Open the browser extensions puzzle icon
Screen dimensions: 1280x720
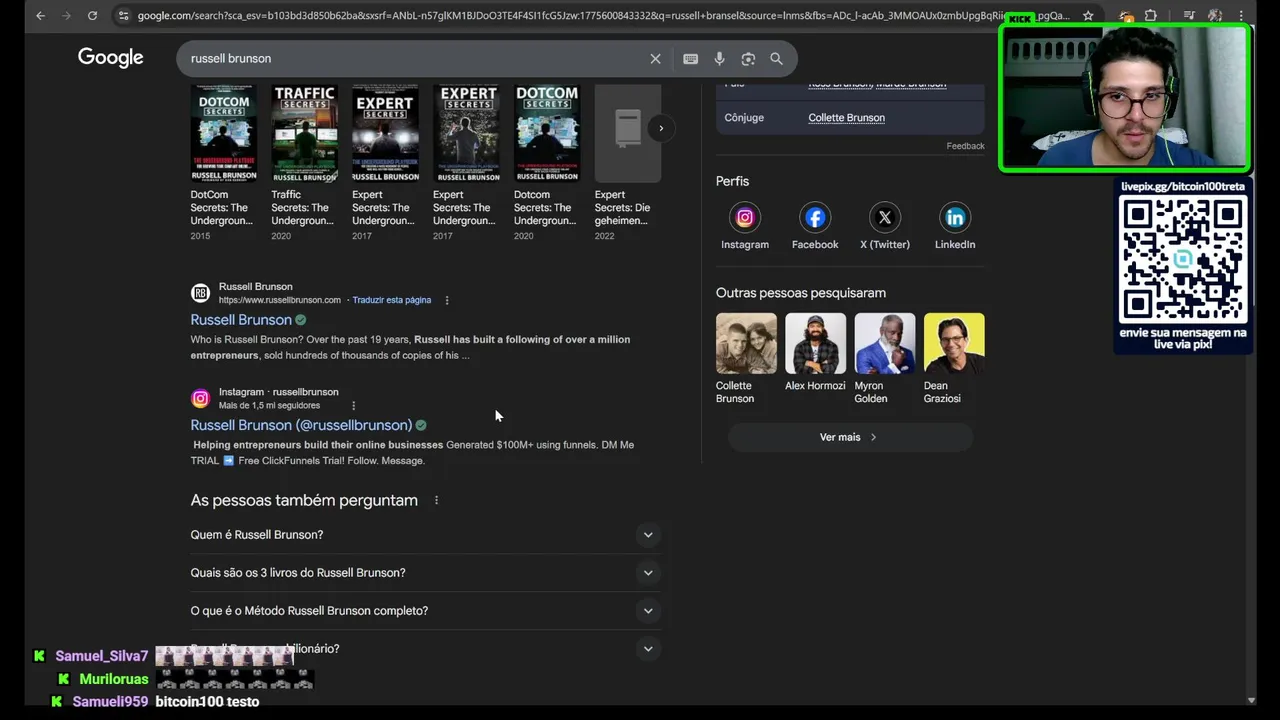click(x=1151, y=16)
